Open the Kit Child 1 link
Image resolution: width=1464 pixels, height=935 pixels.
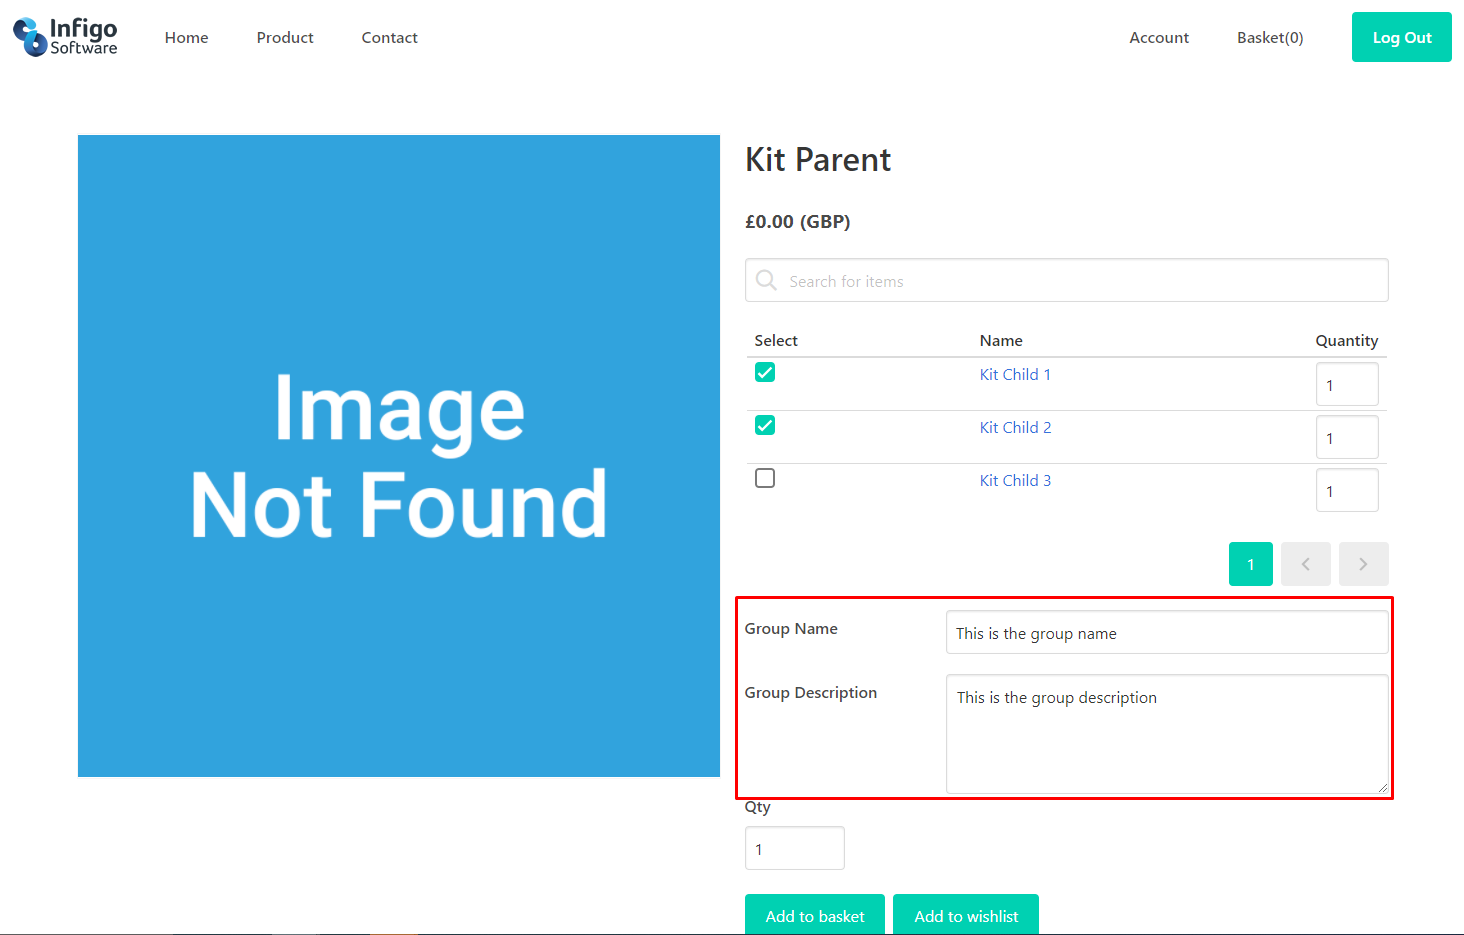click(1015, 374)
